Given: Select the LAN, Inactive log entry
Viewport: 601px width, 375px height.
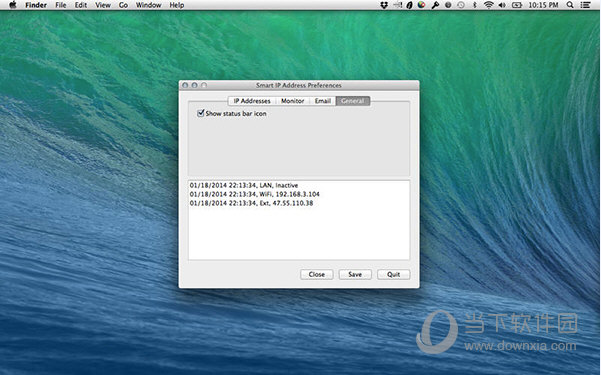Looking at the screenshot, I should click(x=244, y=185).
